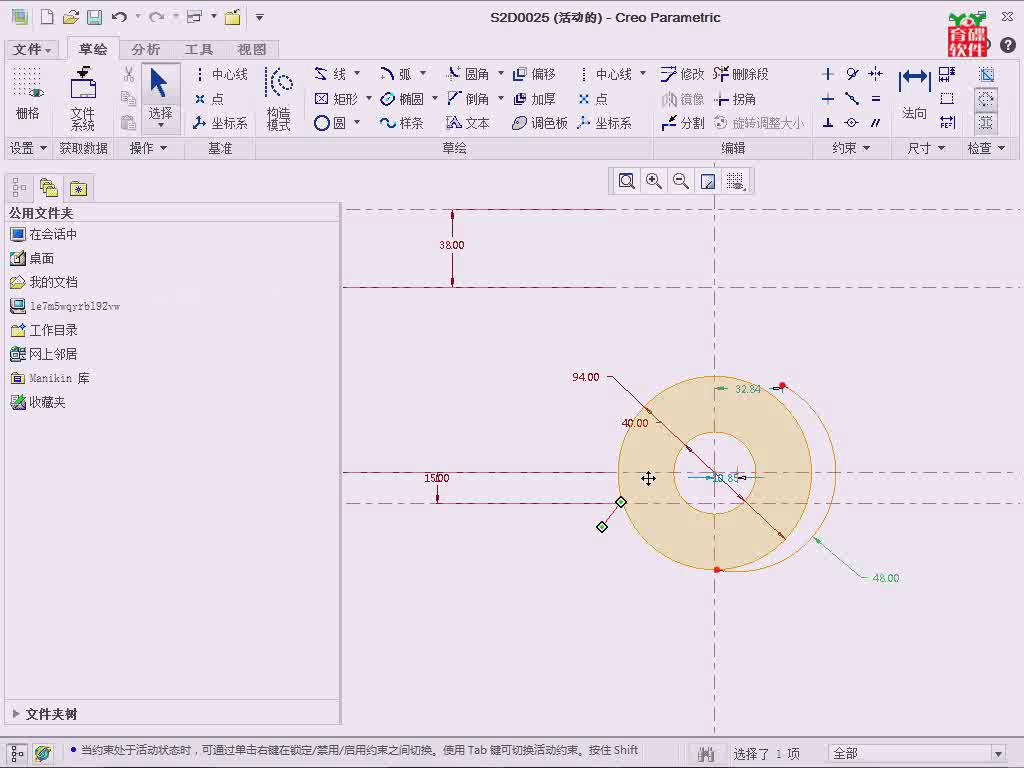Click the zoom in magnifier icon
The height and width of the screenshot is (768, 1024).
[654, 181]
